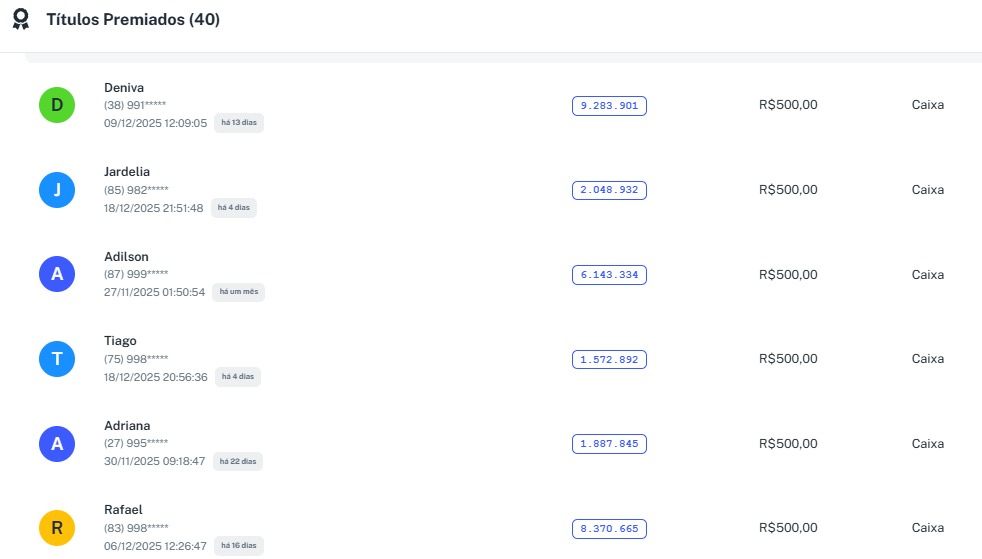Open the Títulos Premiados (40) heading

[133, 20]
